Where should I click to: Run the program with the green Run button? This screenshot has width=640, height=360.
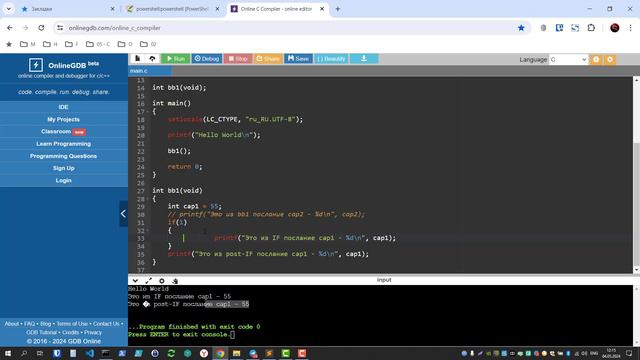pyautogui.click(x=175, y=59)
